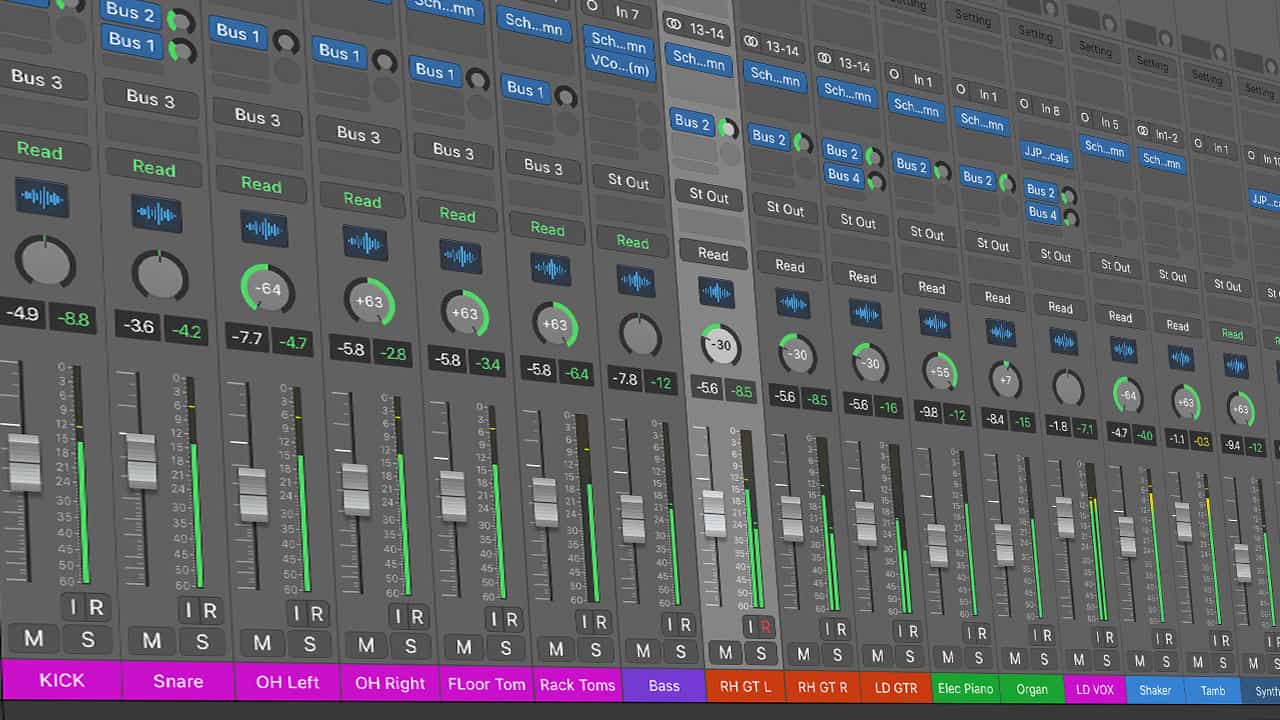Click the Snare channel pan knob
Screen dimensions: 1280x720
tap(160, 275)
